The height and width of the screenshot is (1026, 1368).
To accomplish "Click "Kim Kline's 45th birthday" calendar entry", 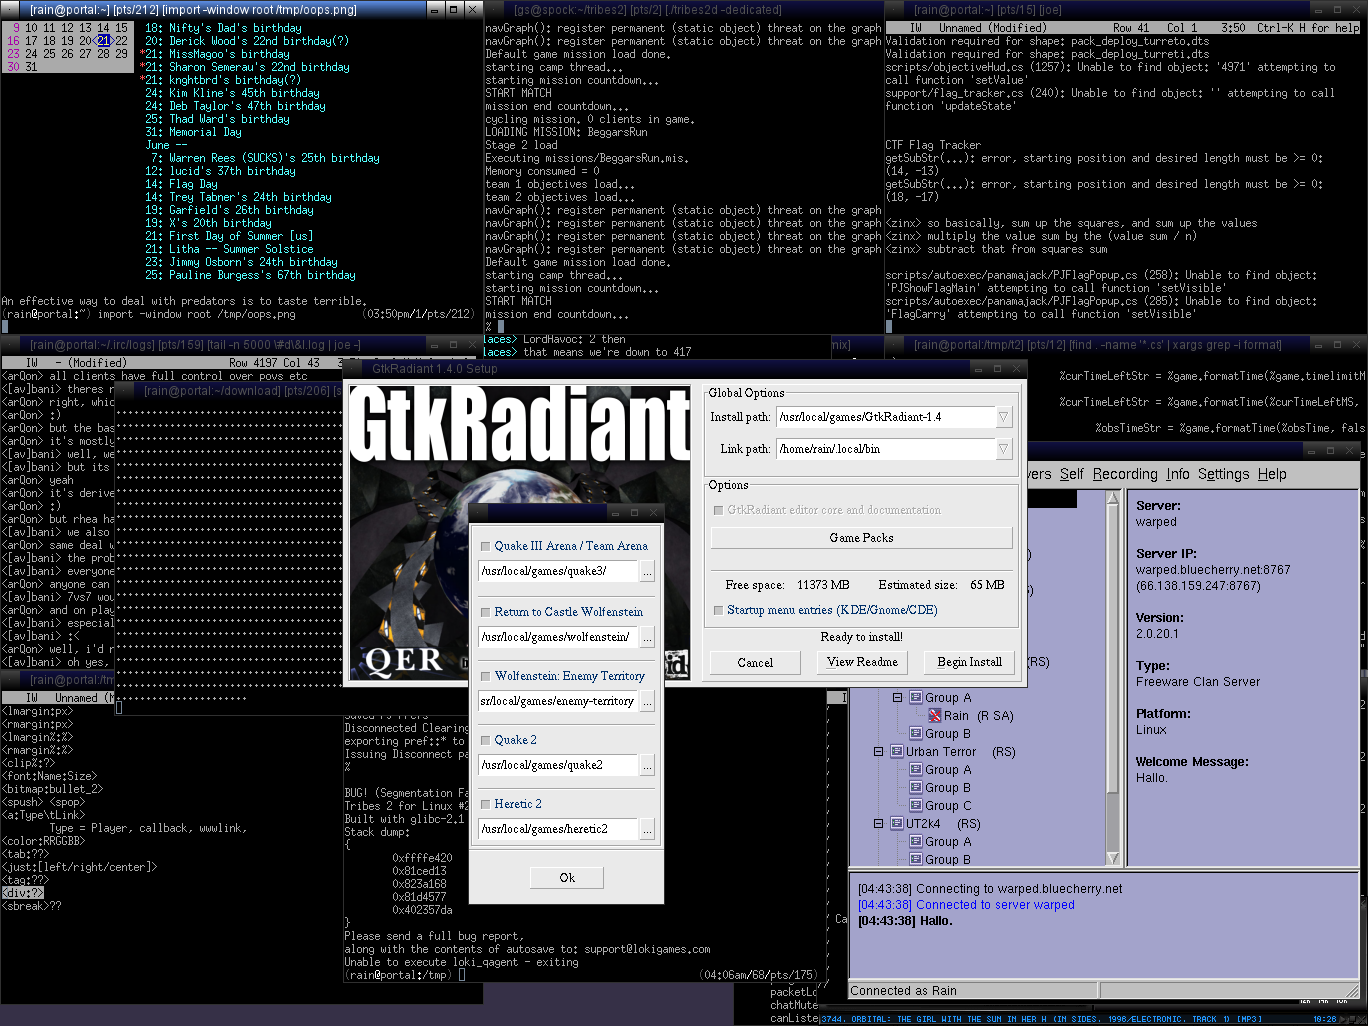I will pos(245,93).
